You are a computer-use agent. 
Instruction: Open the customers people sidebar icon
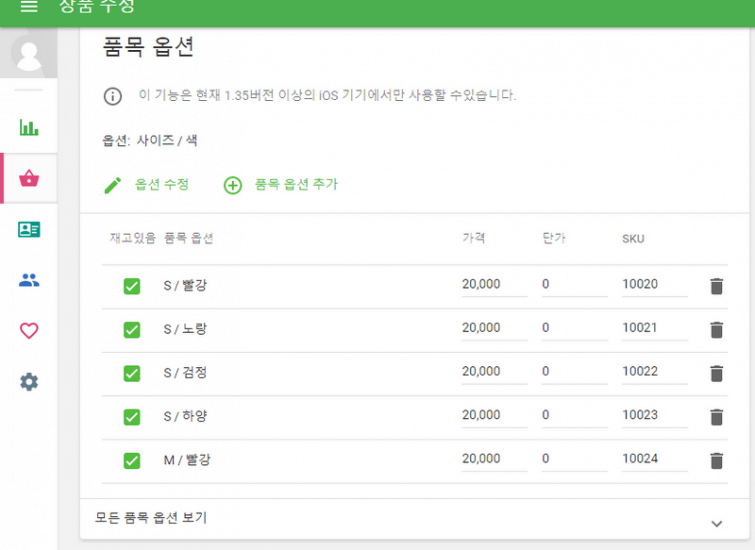[29, 280]
